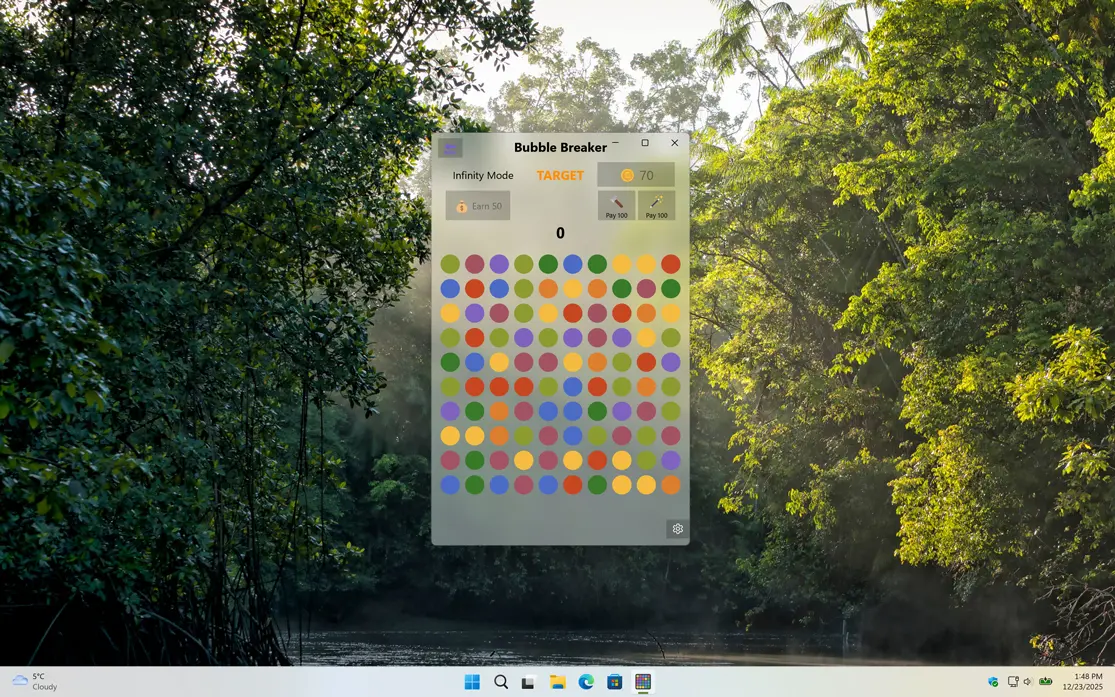
Task: Pop the blue bubble in the bottom-left corner
Action: click(450, 485)
